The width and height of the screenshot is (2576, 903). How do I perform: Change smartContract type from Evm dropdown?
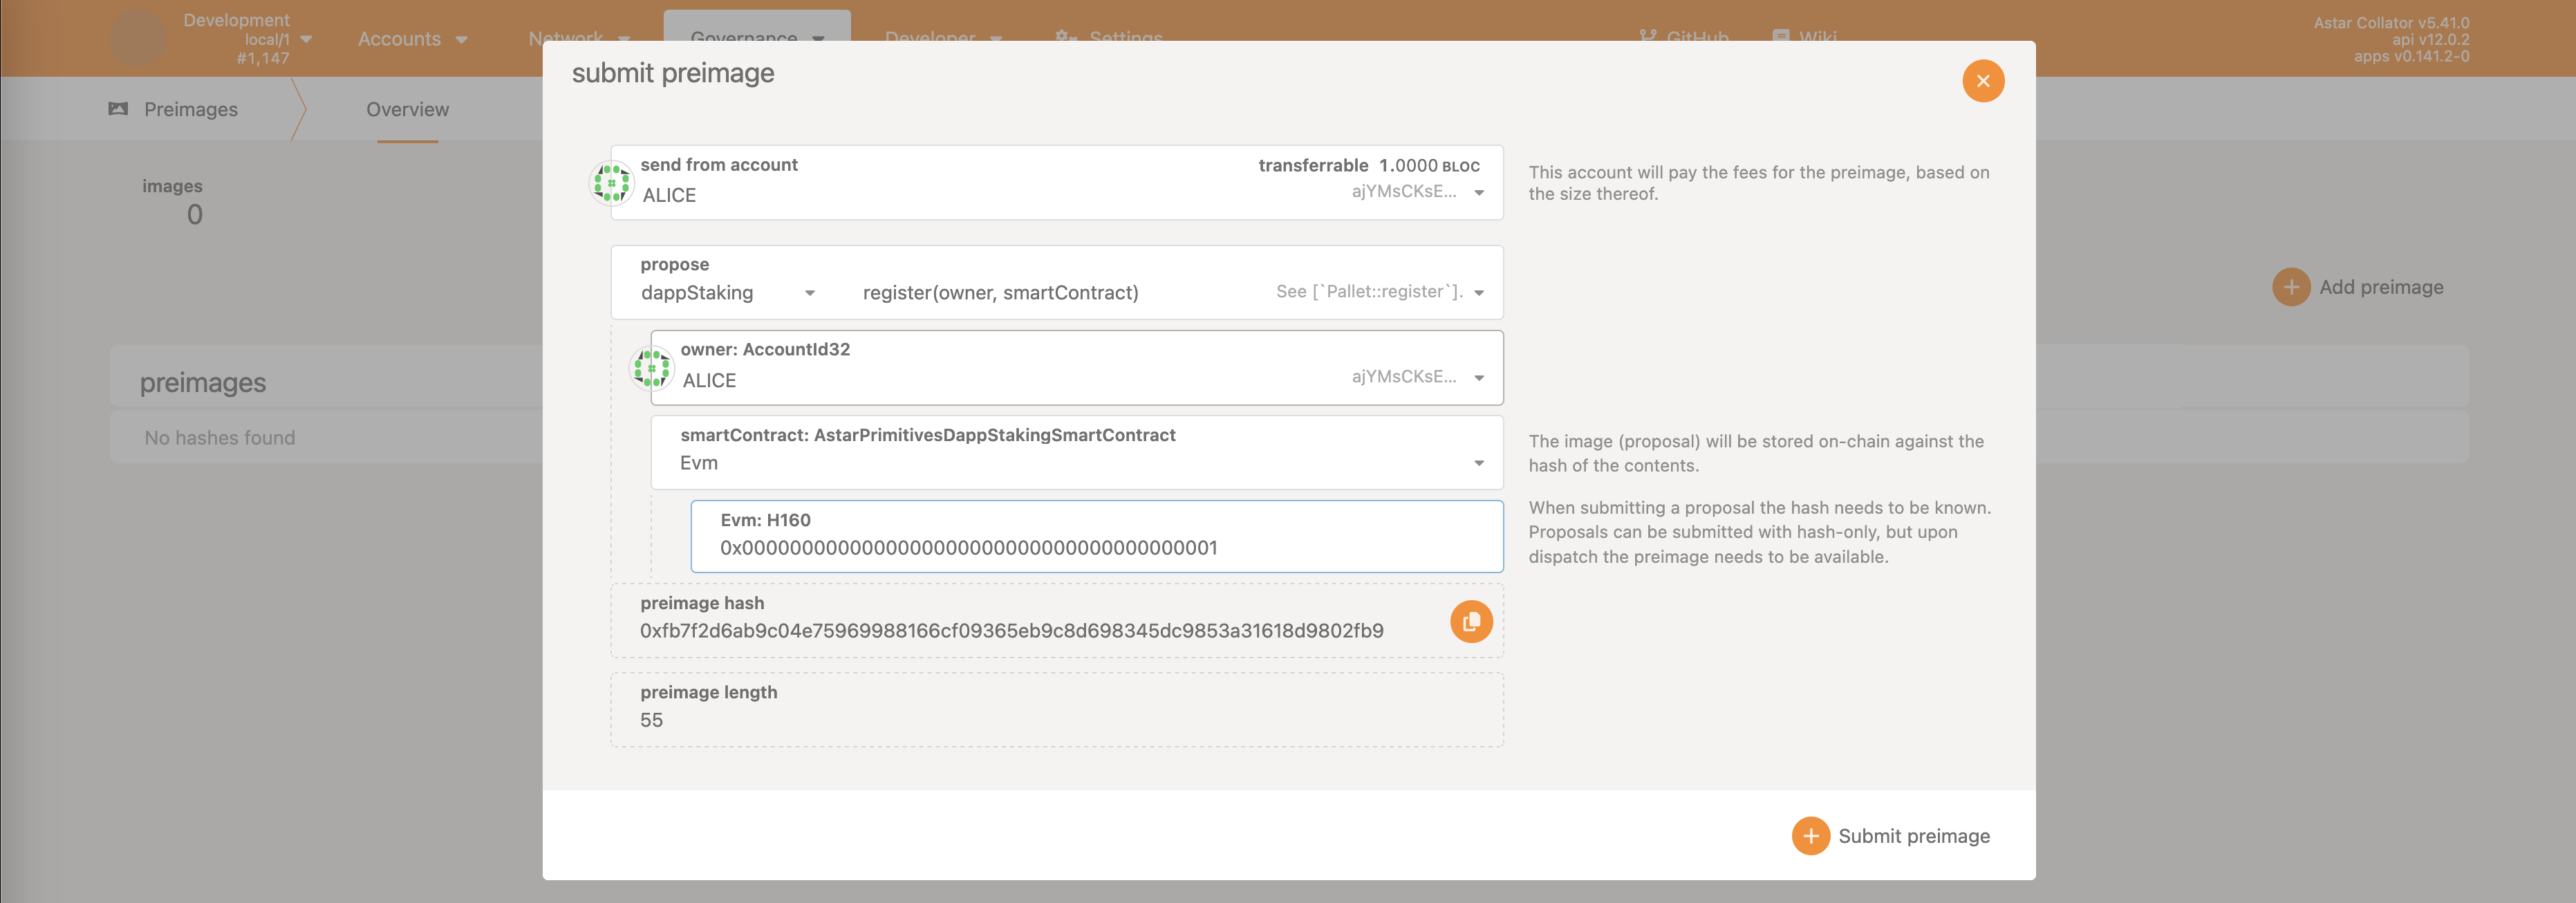[1478, 463]
